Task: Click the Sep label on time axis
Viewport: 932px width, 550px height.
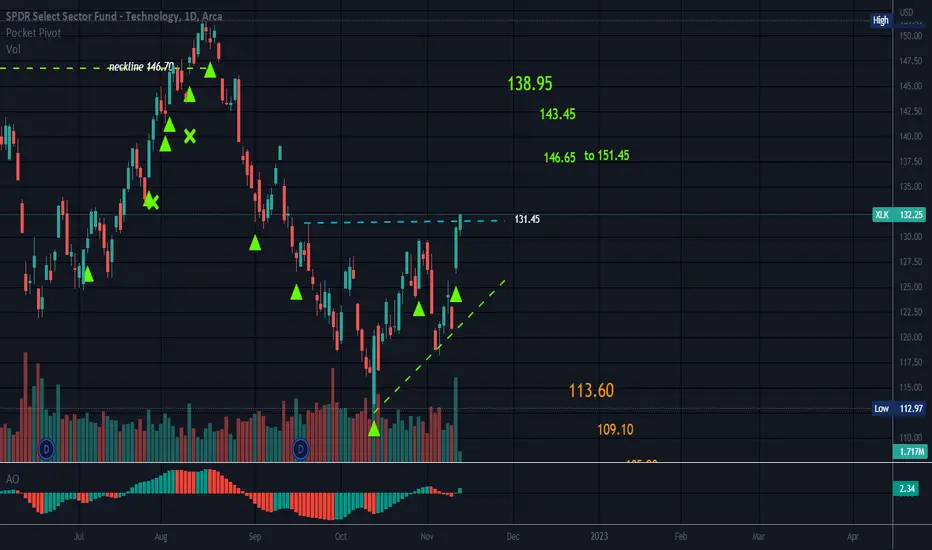Action: [x=255, y=536]
